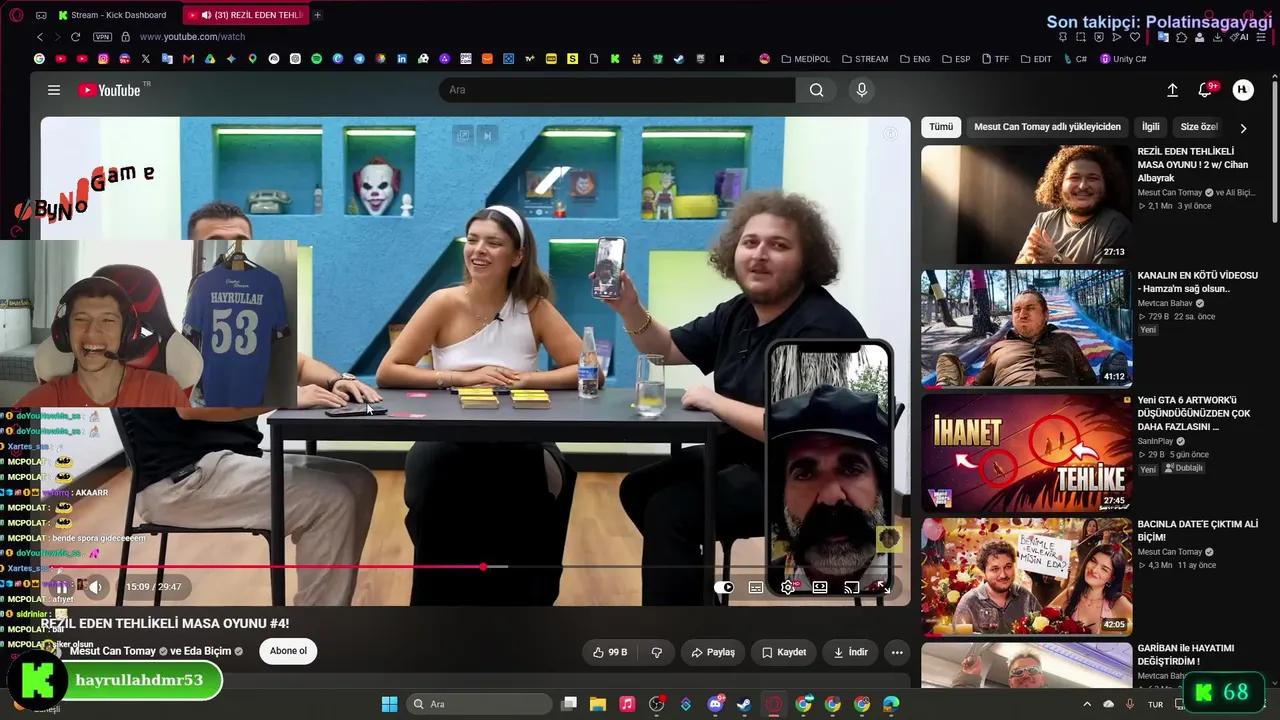Viewport: 1280px width, 720px height.
Task: Expand the STREAM bookmarks folder
Action: click(x=865, y=59)
